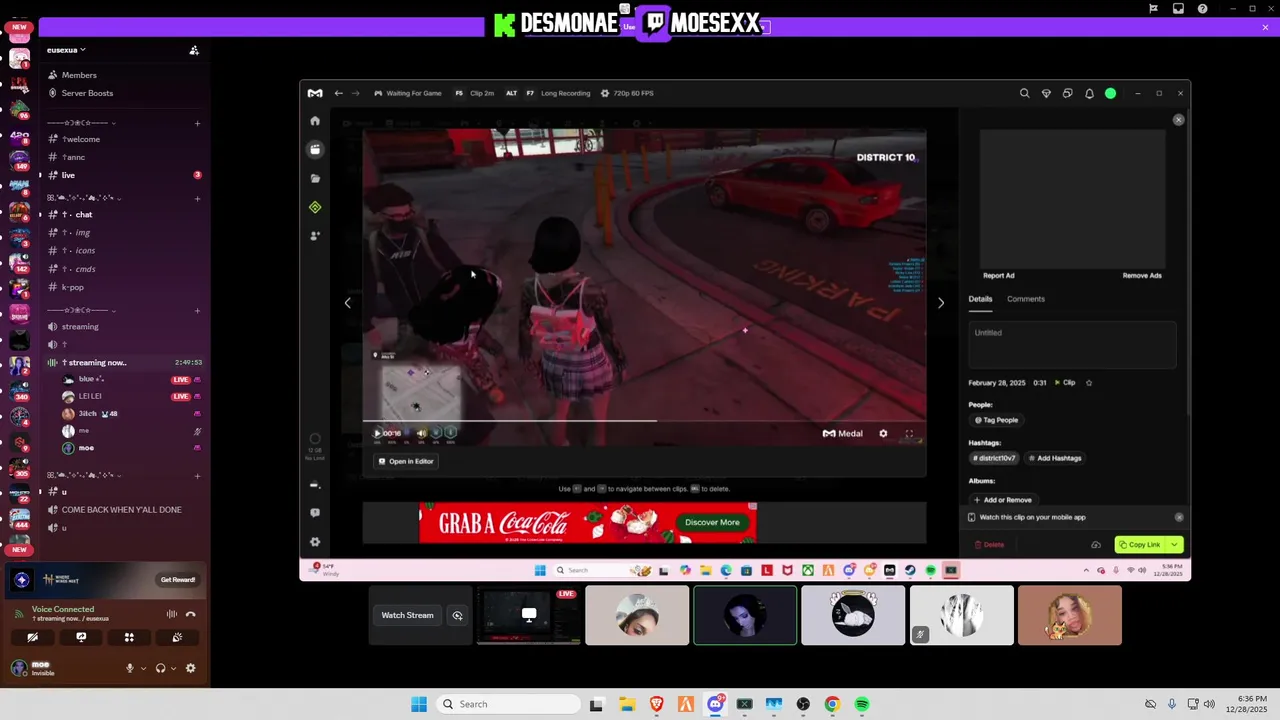Open Medal settings gear at sidebar bottom
Image resolution: width=1280 pixels, height=720 pixels.
click(x=315, y=542)
